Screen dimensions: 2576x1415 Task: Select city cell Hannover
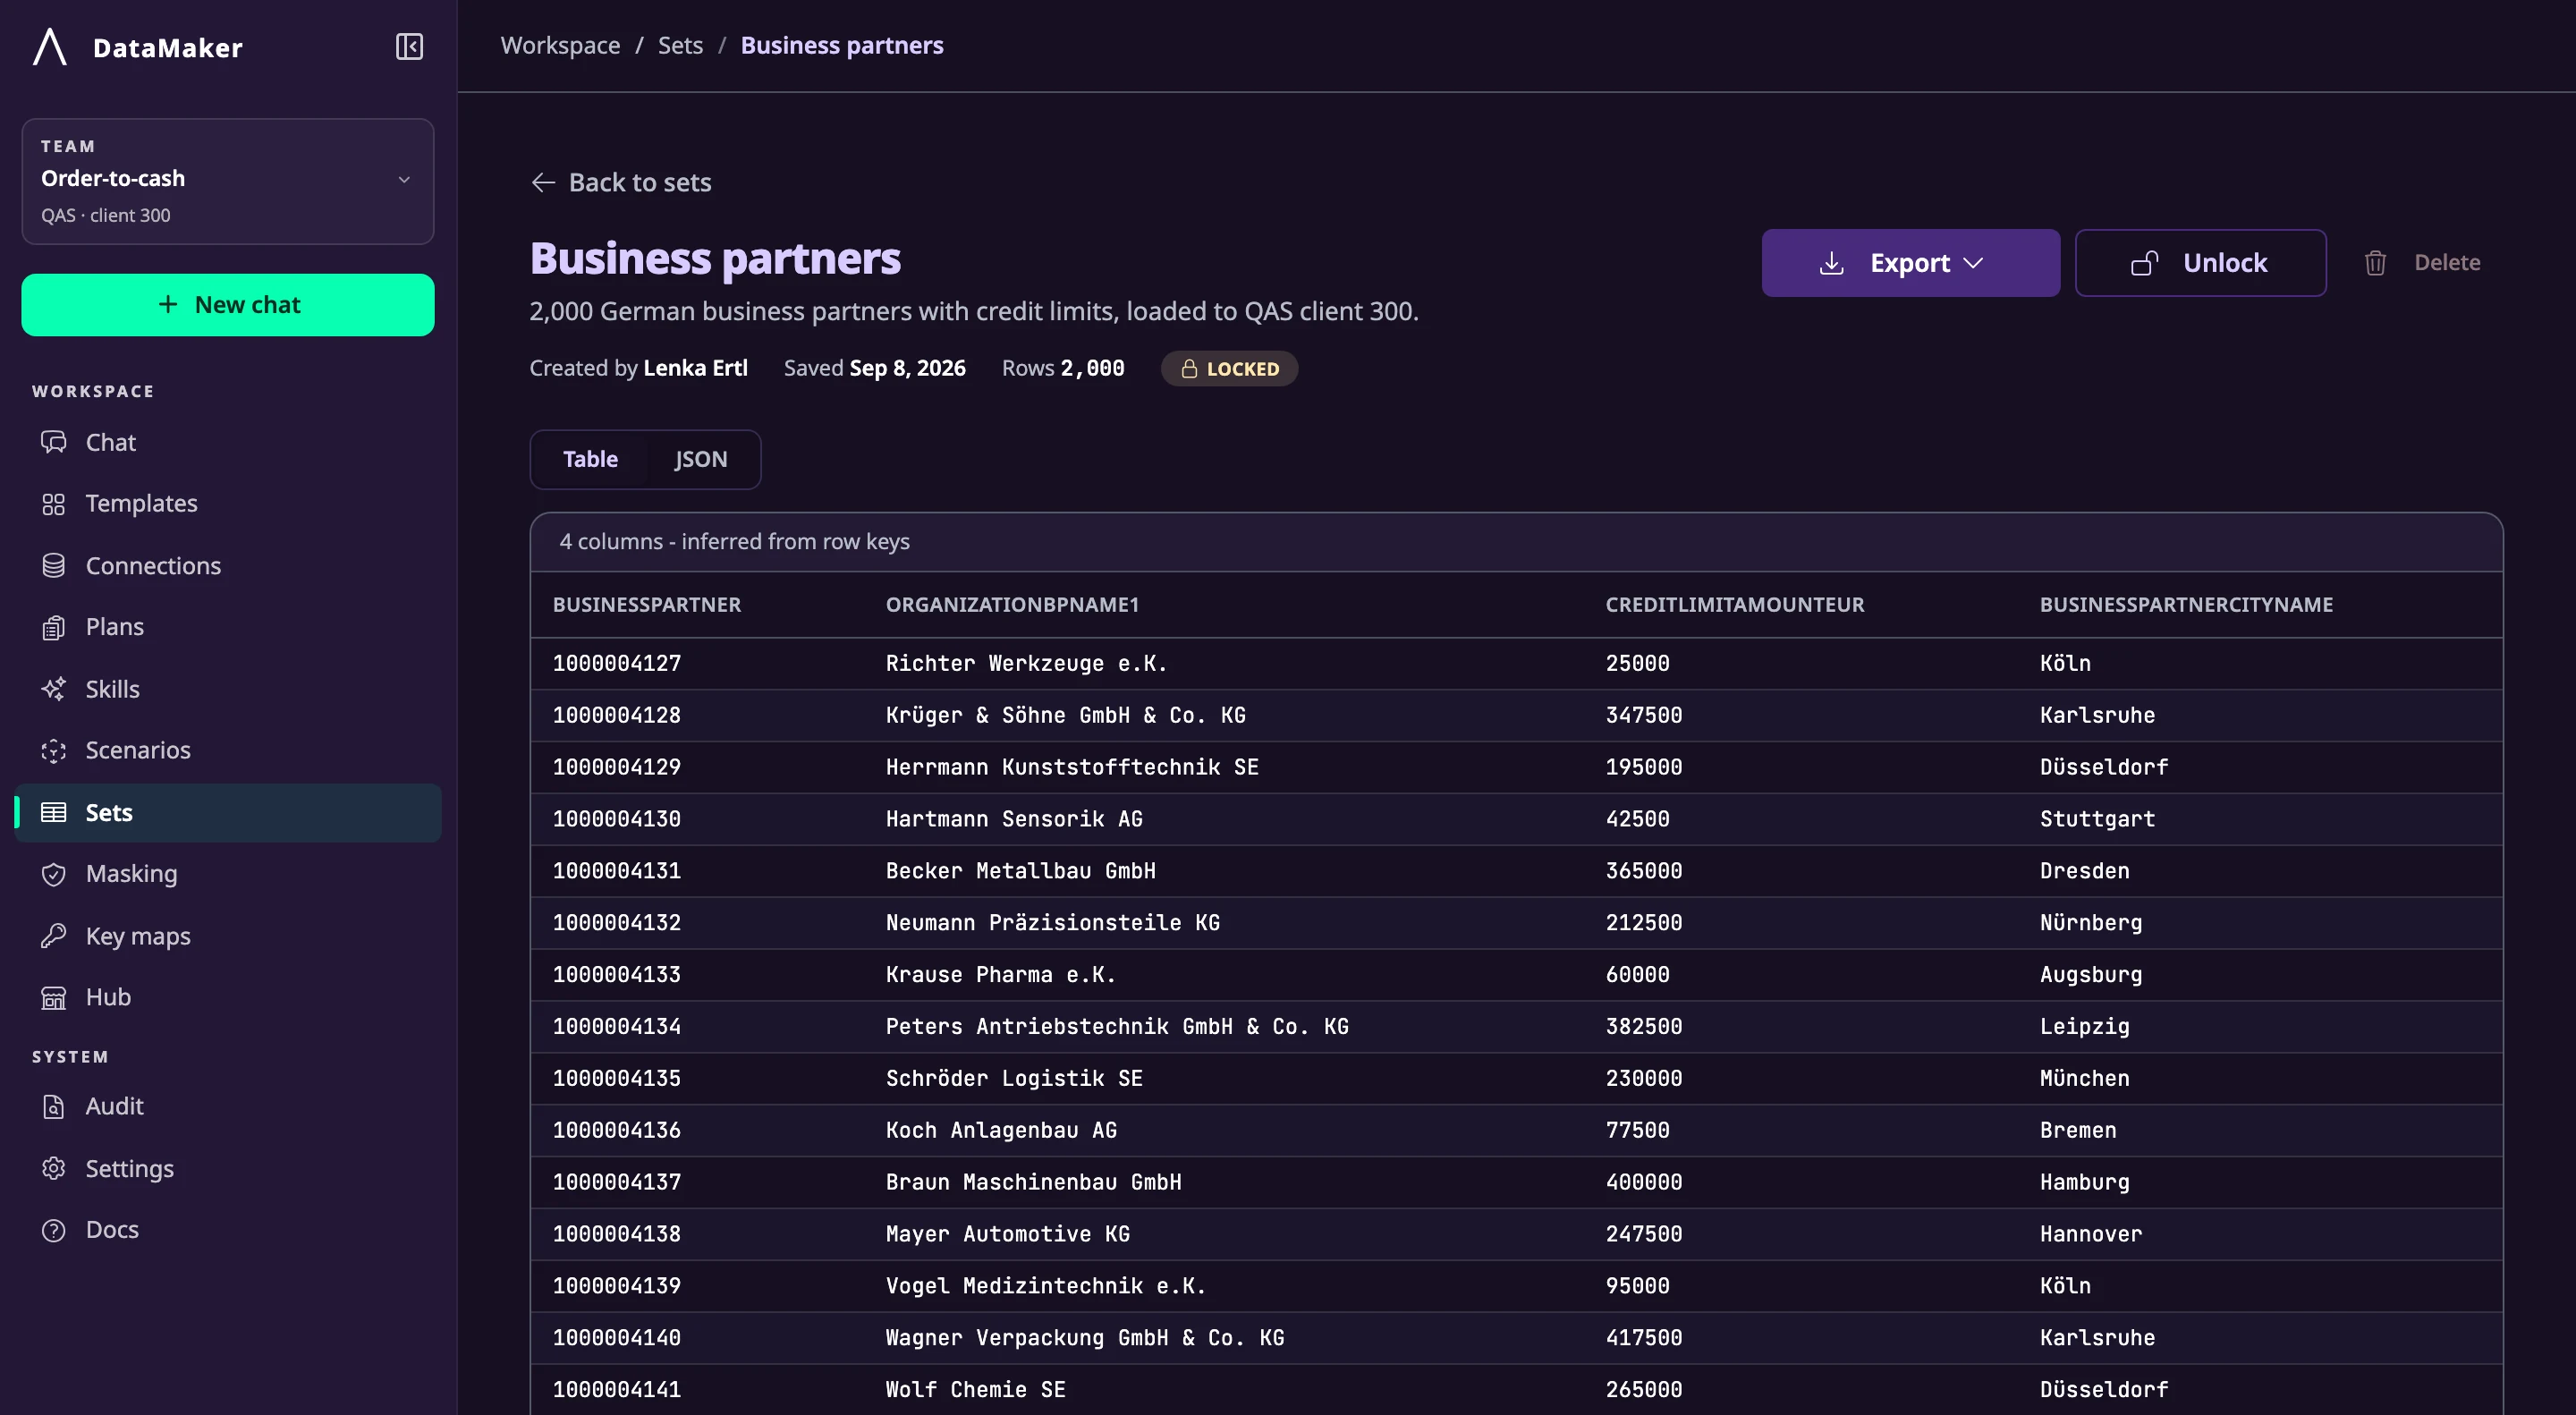[x=2091, y=1234]
